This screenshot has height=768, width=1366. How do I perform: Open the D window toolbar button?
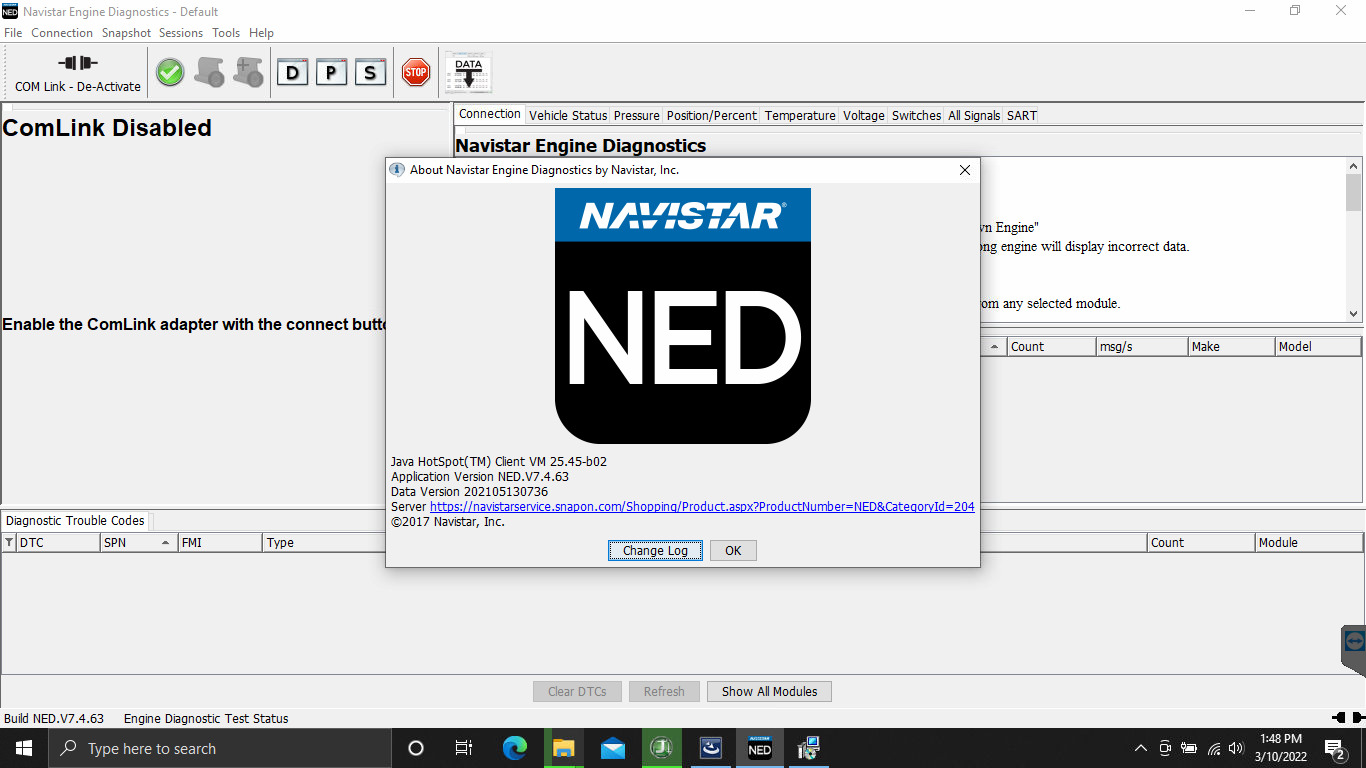tap(292, 72)
